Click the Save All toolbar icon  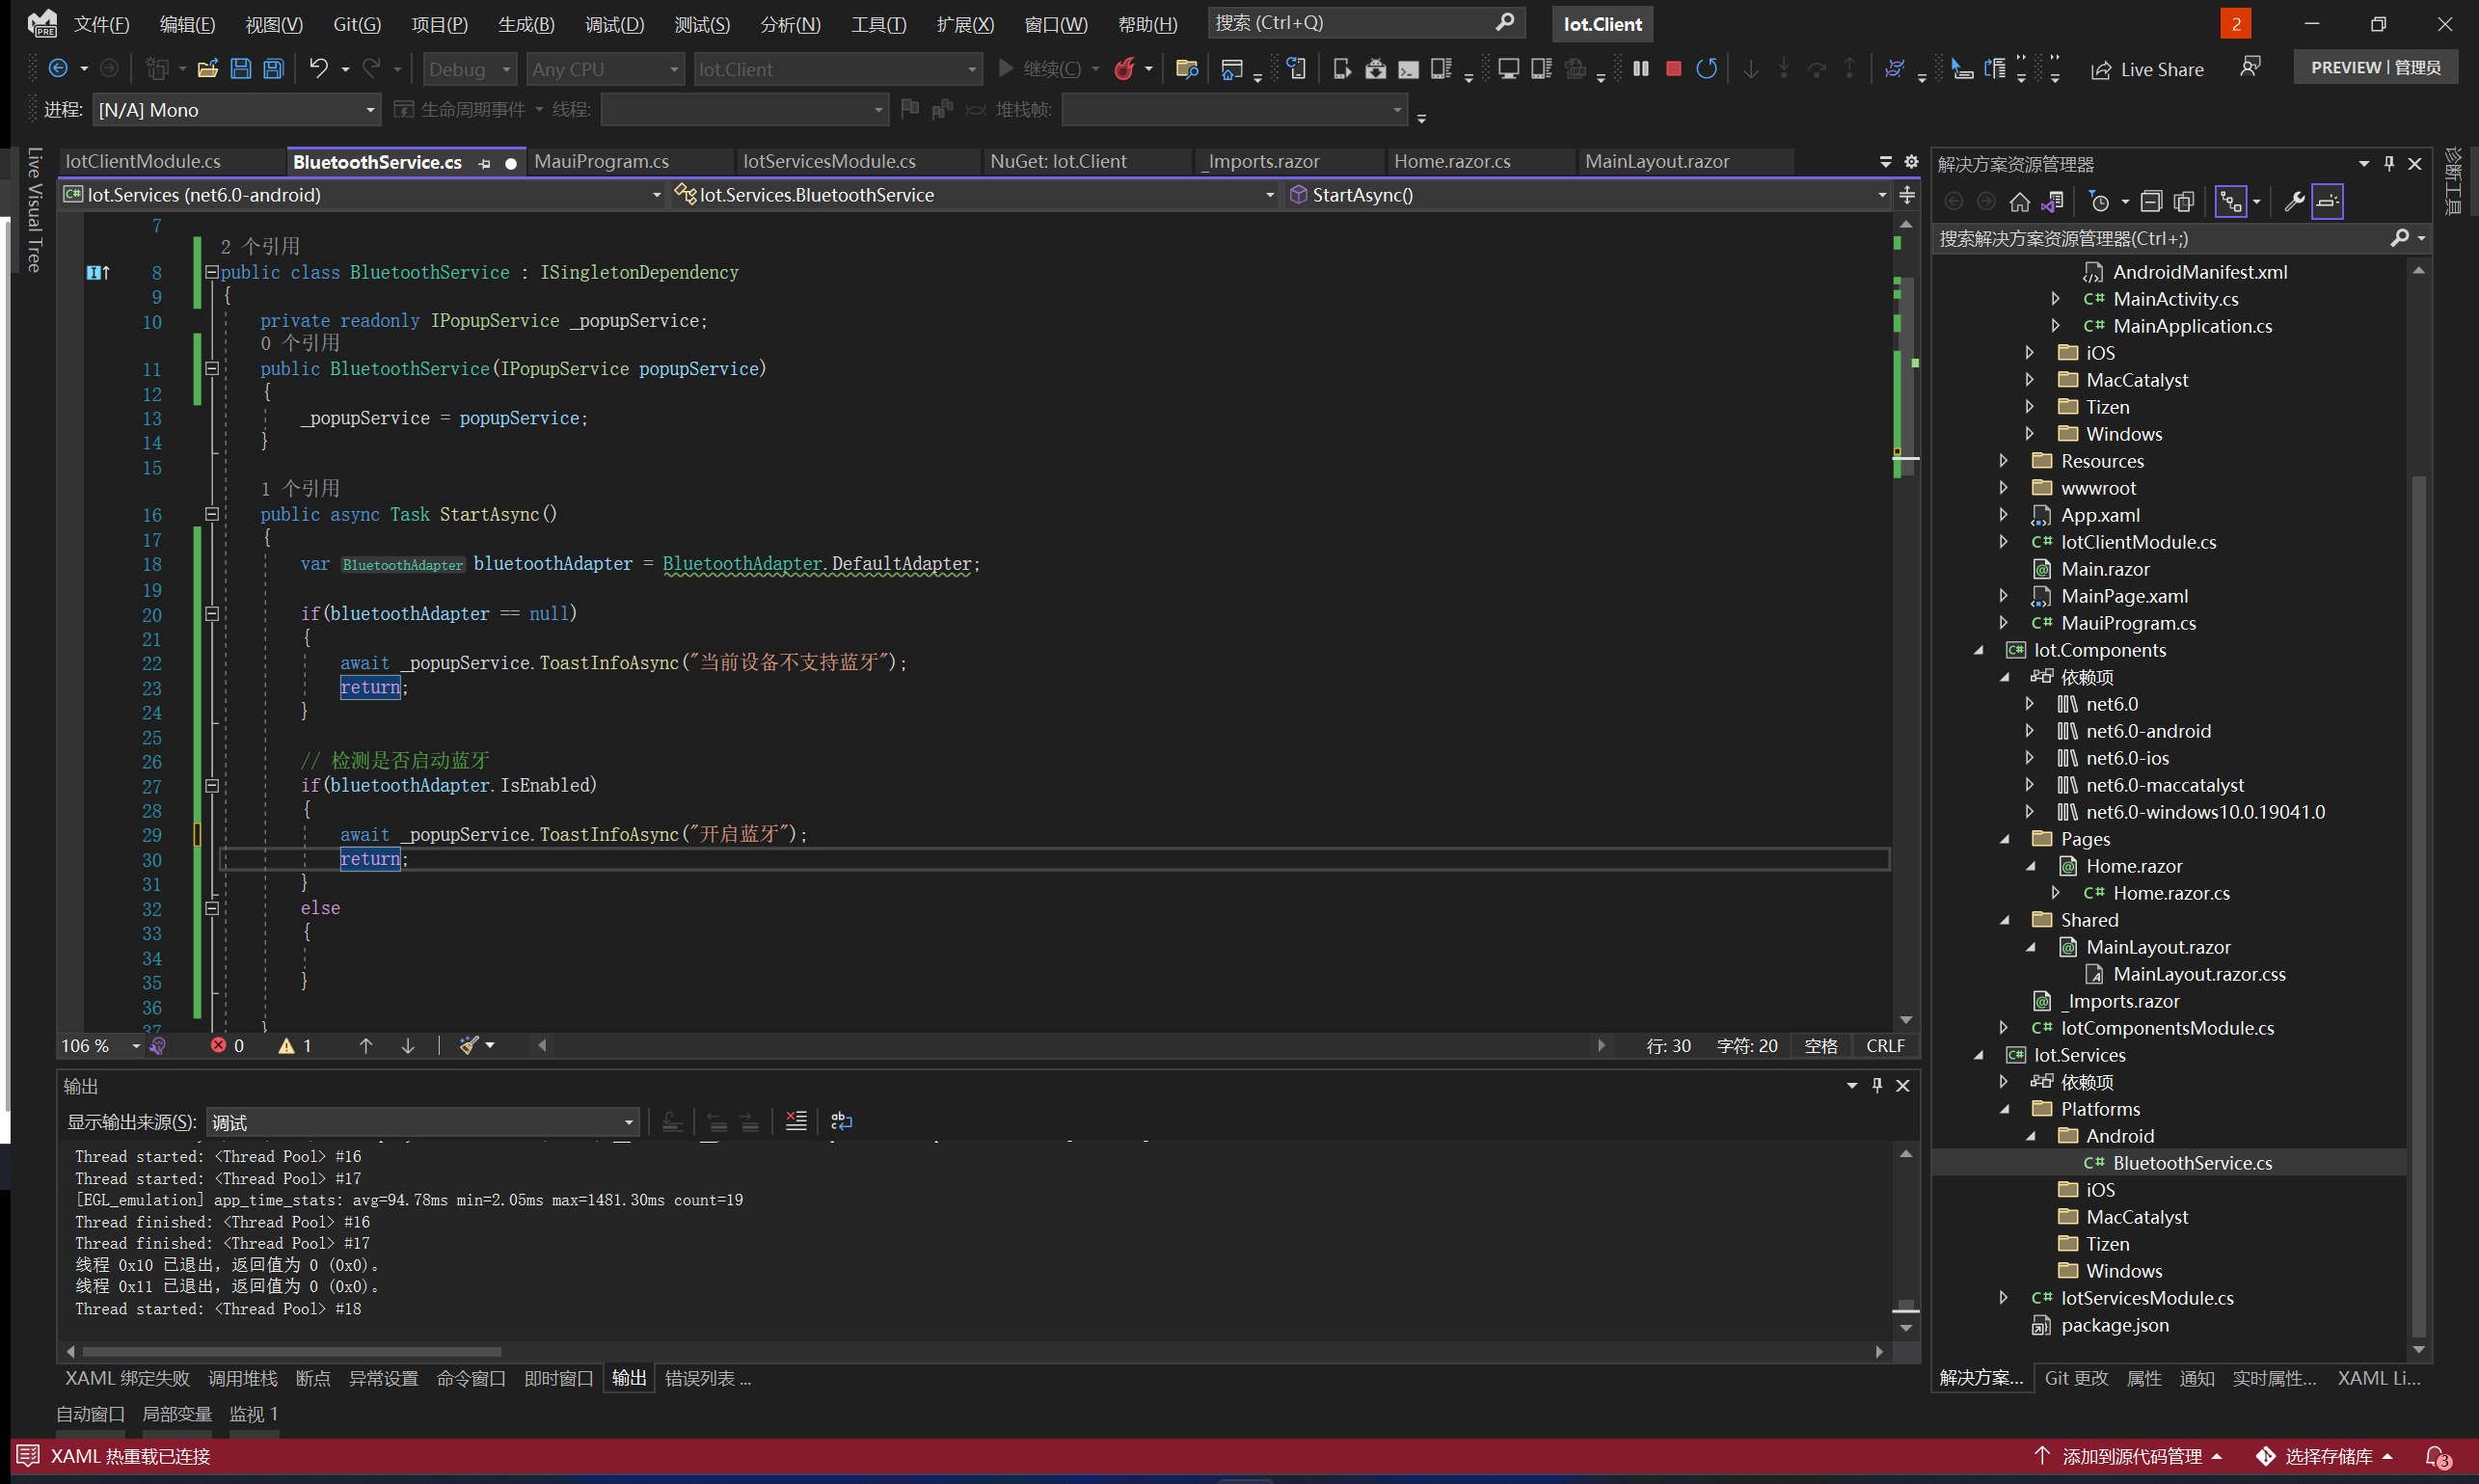click(273, 69)
